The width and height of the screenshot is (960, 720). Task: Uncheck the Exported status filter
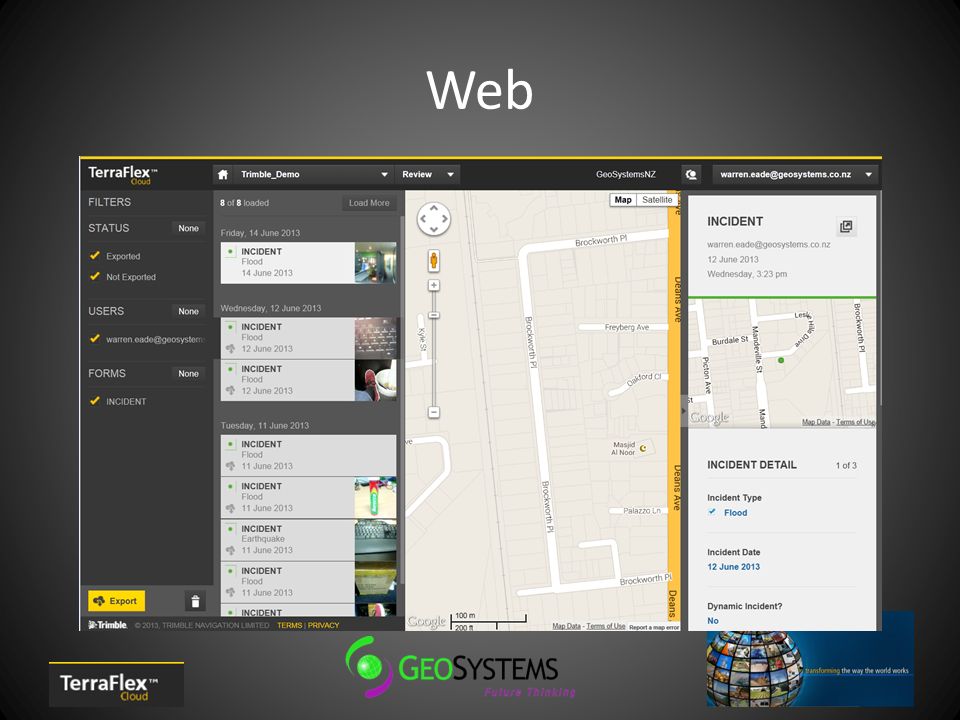click(x=95, y=255)
